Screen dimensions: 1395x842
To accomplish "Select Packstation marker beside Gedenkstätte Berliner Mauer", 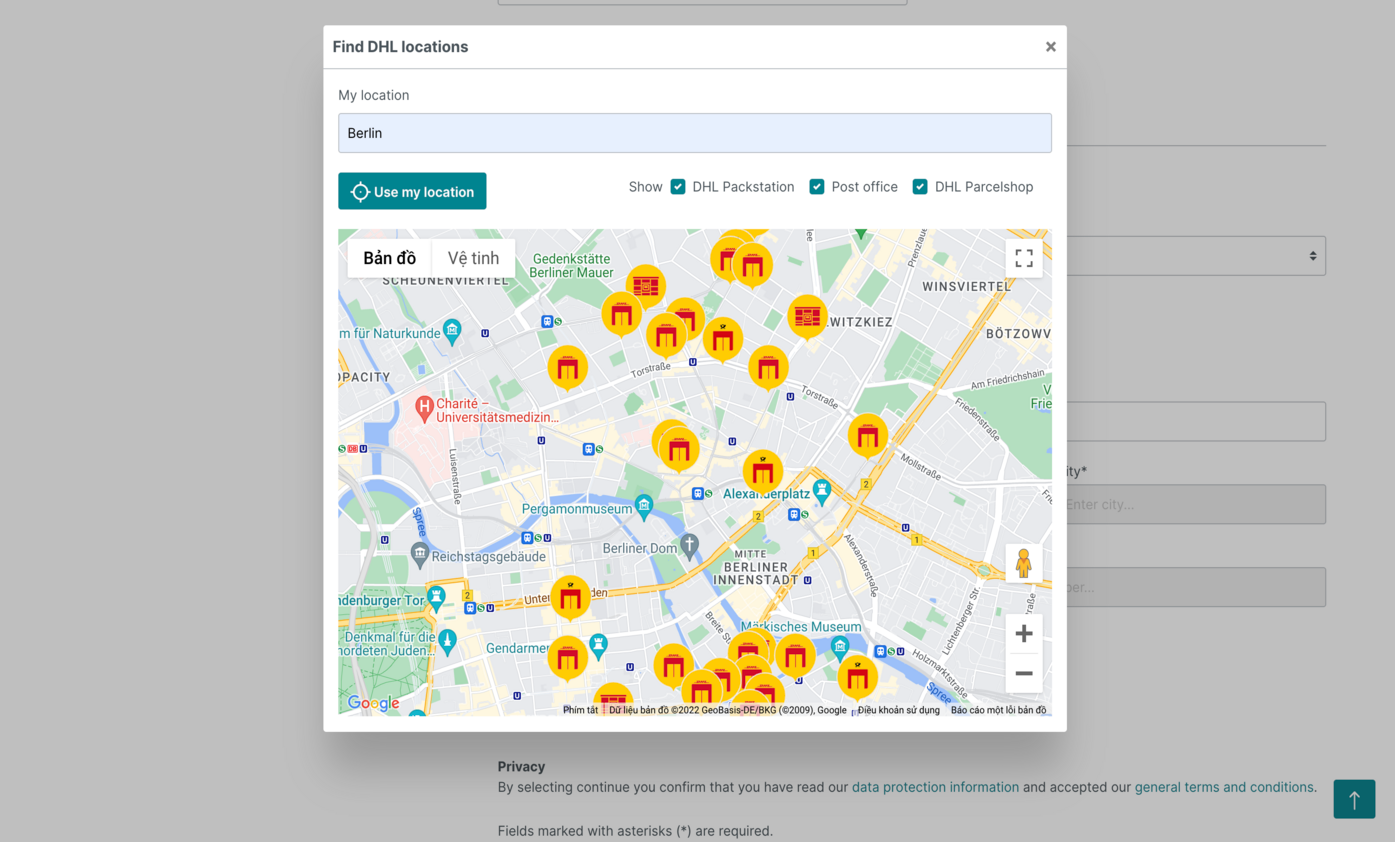I will [x=646, y=287].
